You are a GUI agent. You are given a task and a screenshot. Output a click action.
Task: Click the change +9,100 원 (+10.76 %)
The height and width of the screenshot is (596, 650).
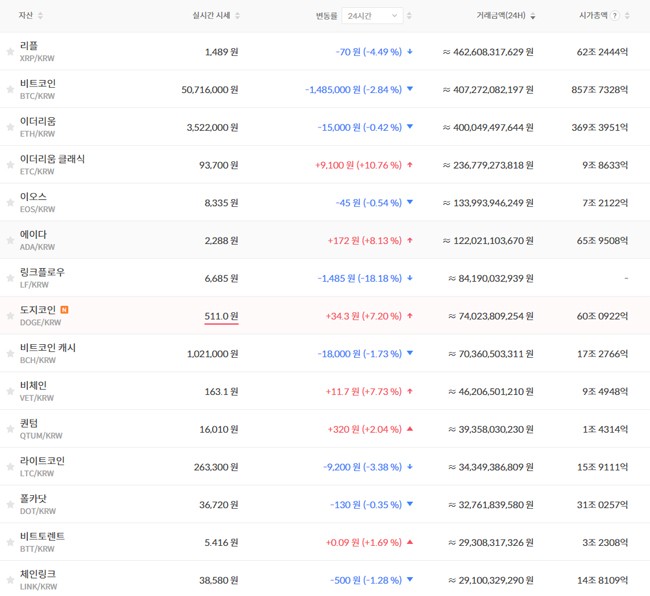pyautogui.click(x=359, y=165)
